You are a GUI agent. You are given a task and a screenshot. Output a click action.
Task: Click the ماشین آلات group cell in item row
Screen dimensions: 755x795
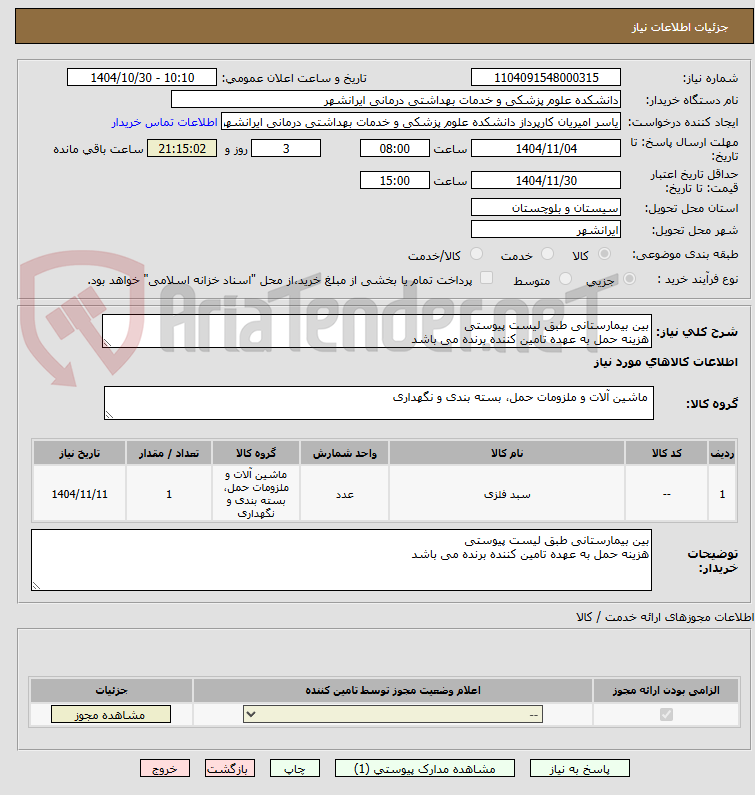[256, 494]
